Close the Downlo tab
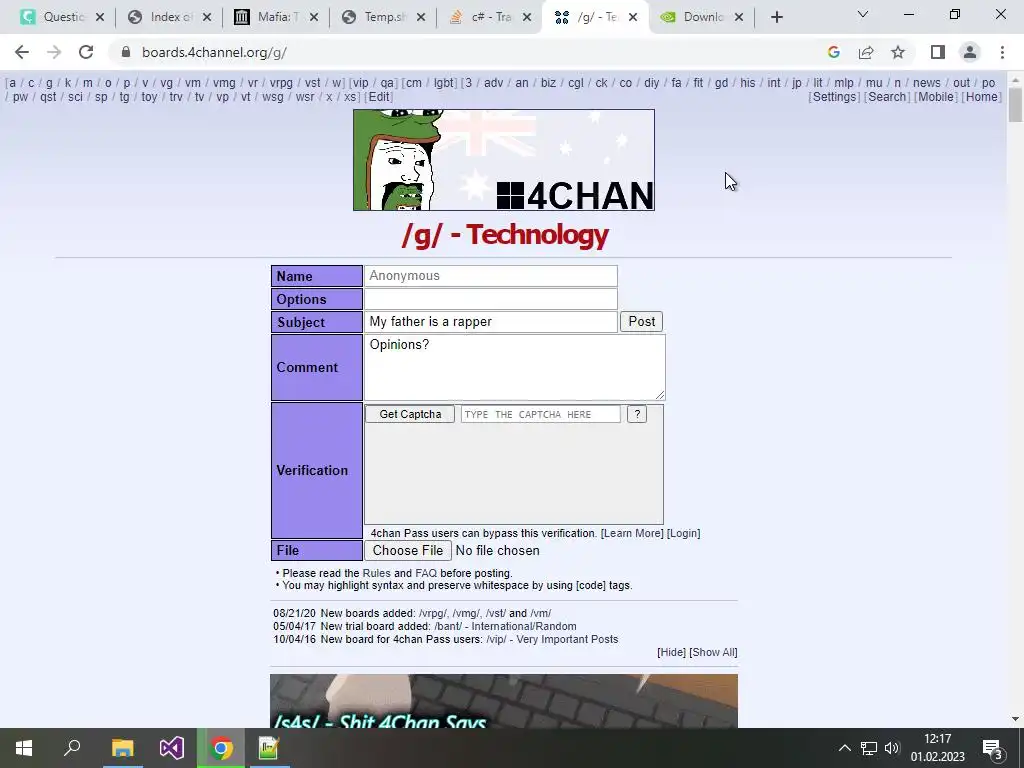 coord(739,17)
